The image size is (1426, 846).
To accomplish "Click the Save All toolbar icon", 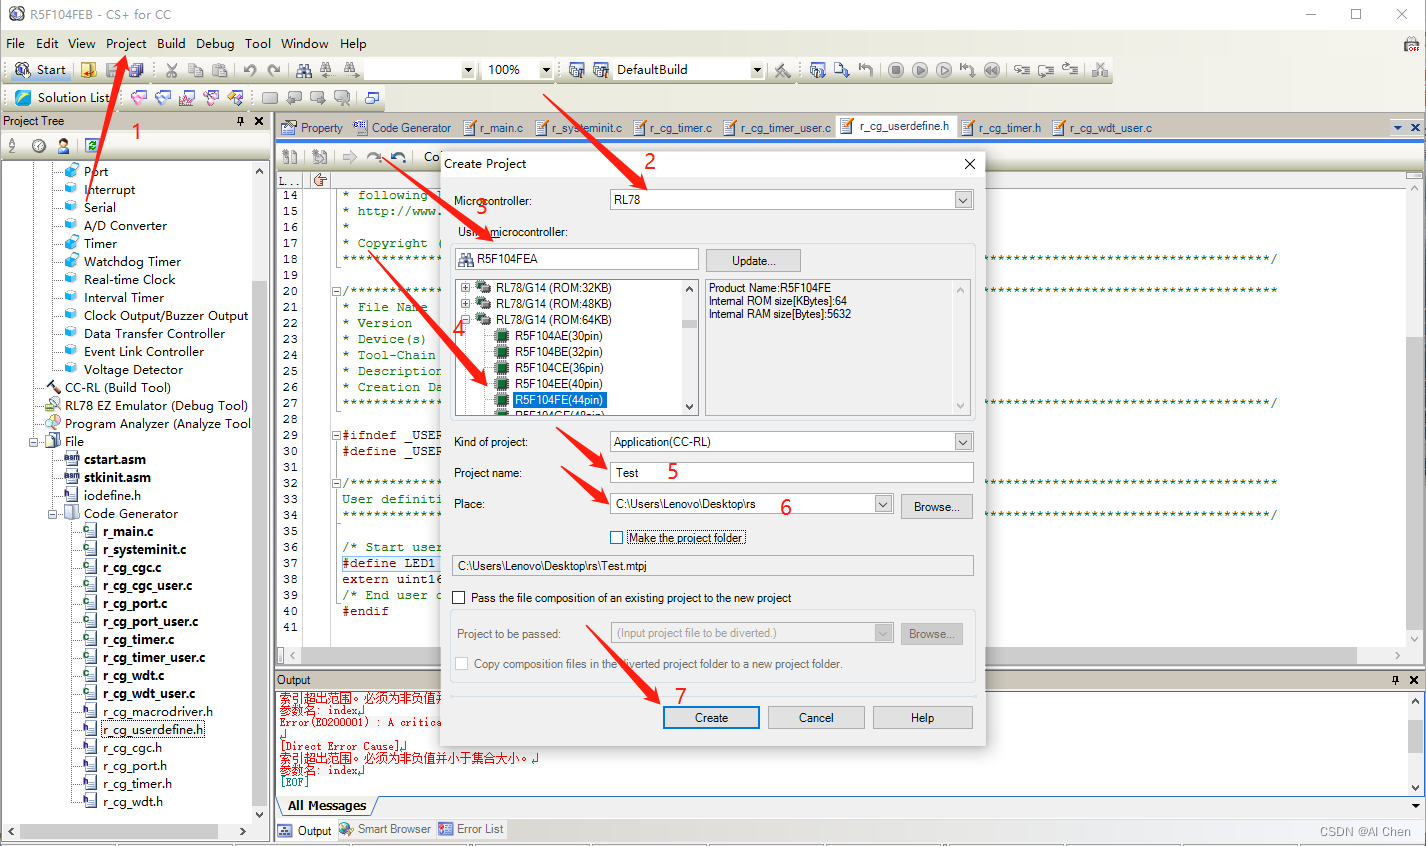I will 136,70.
